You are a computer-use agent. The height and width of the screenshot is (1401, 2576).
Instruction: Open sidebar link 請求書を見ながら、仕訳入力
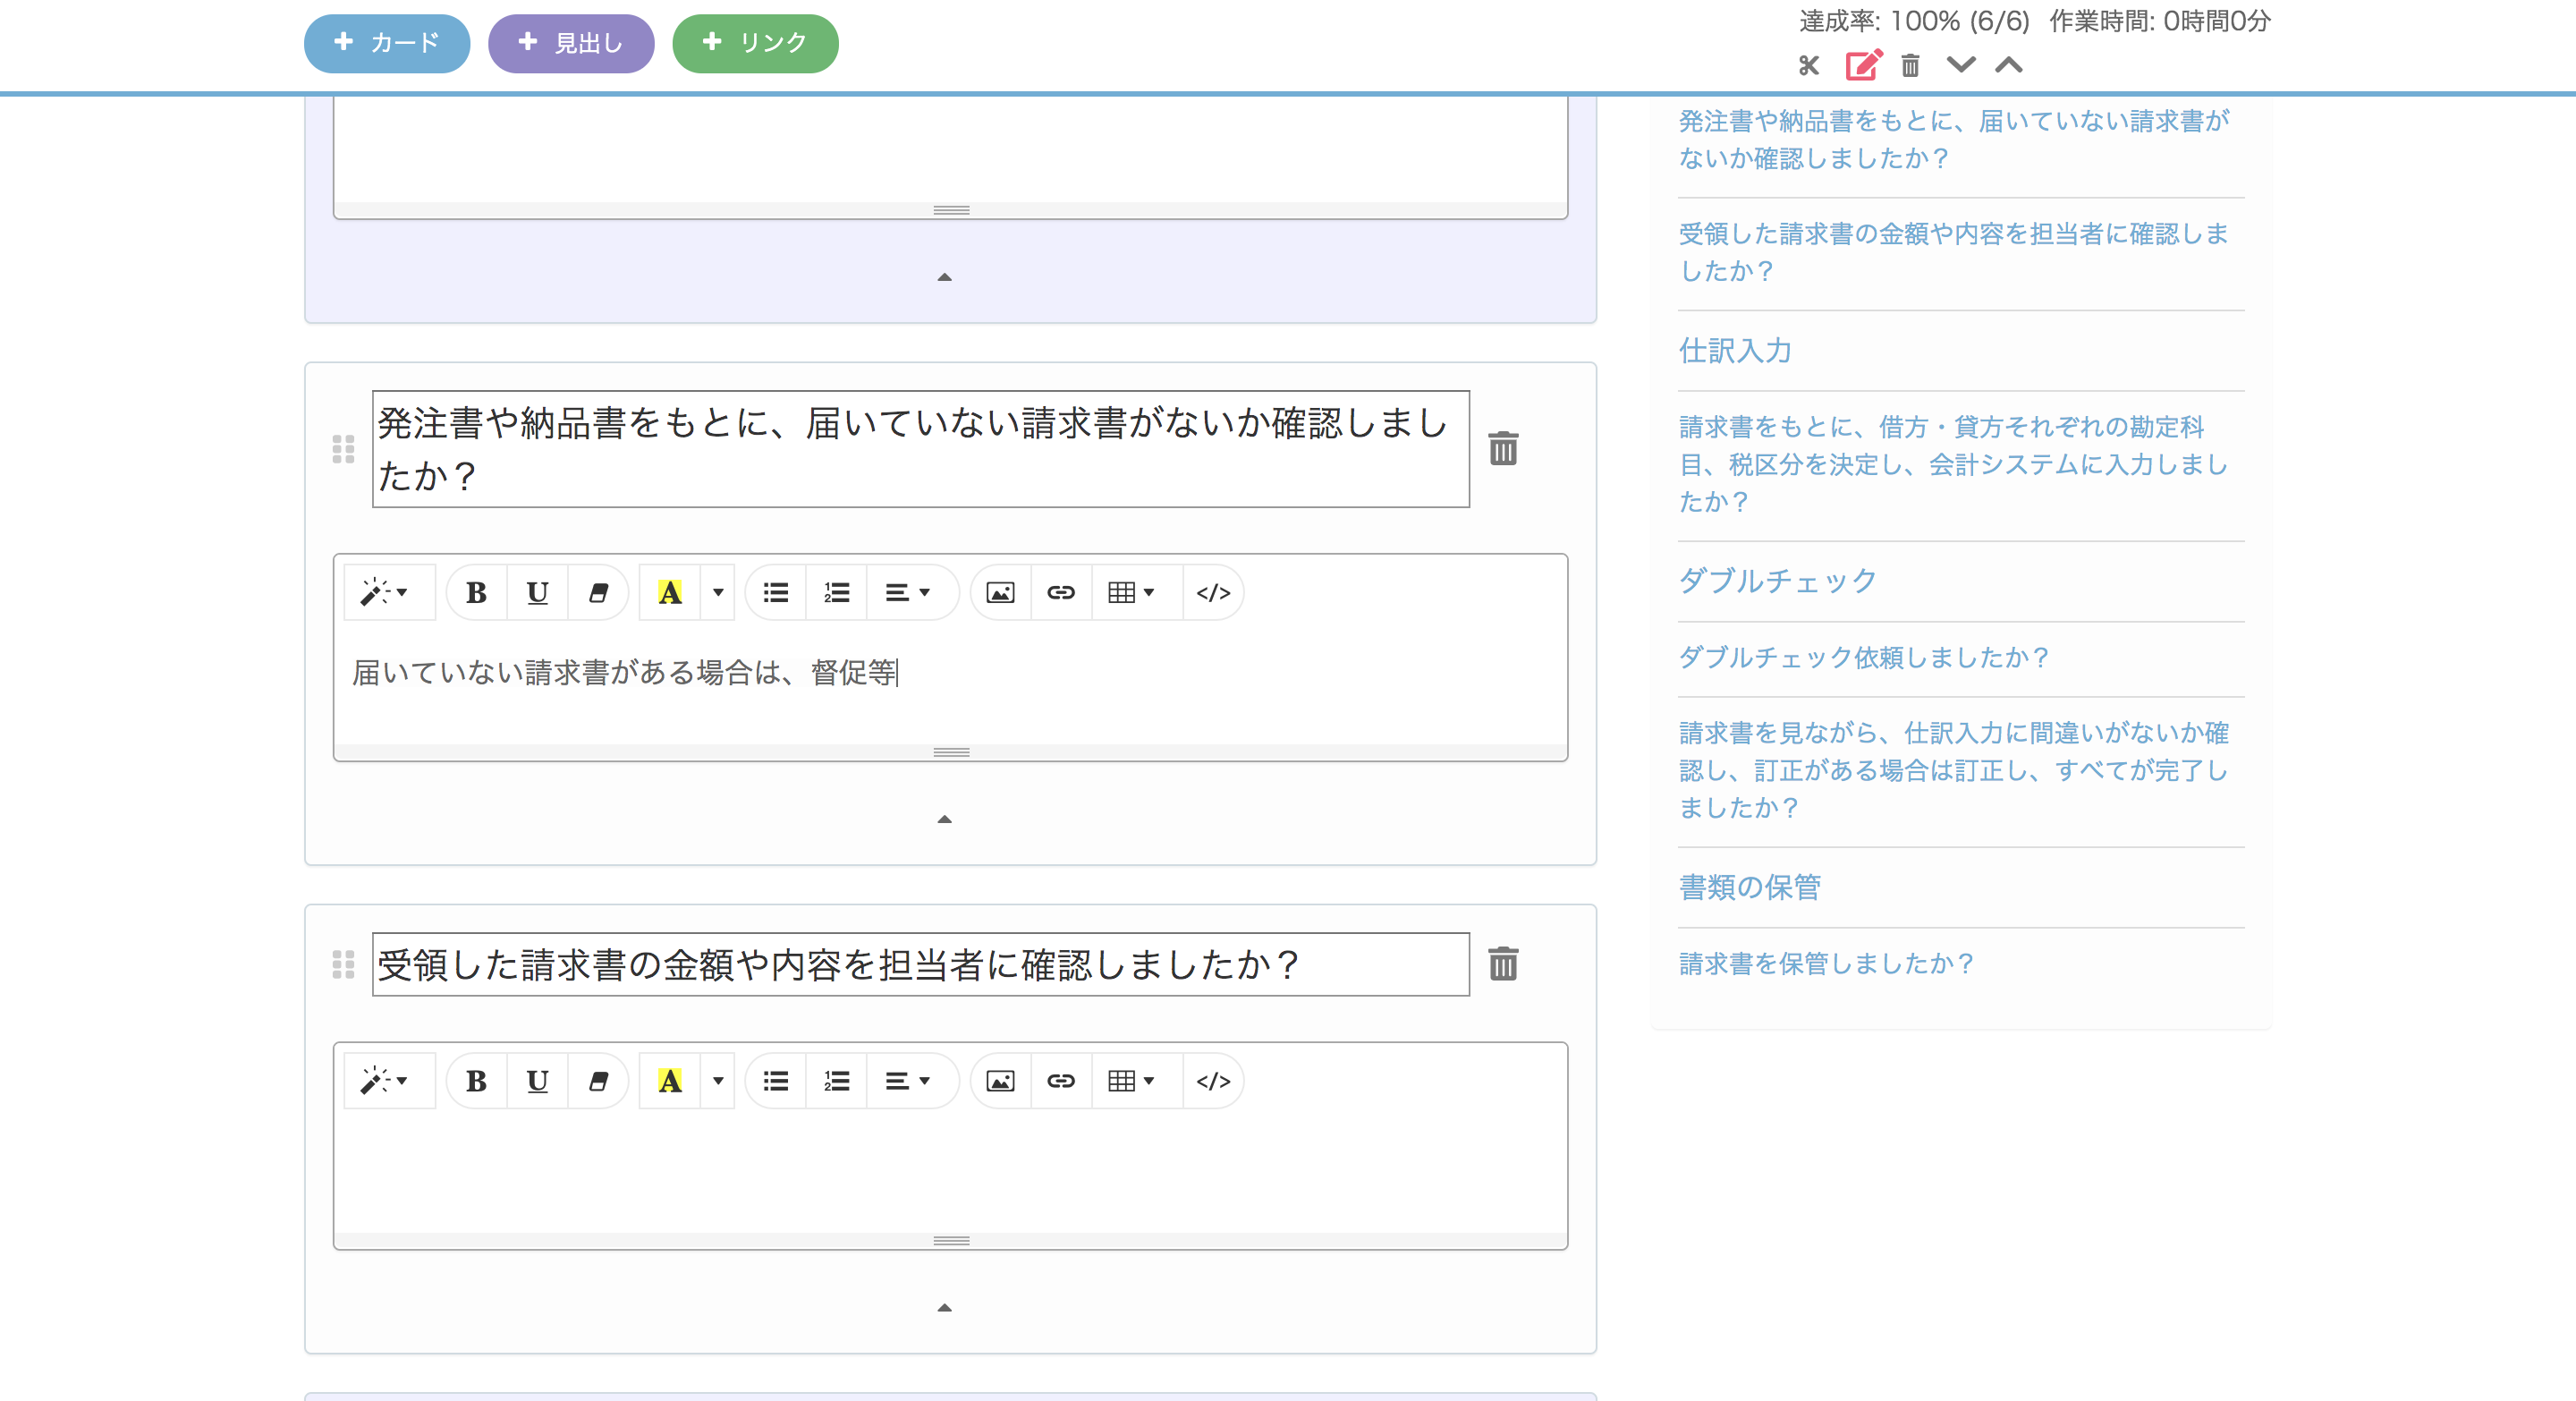click(1953, 770)
